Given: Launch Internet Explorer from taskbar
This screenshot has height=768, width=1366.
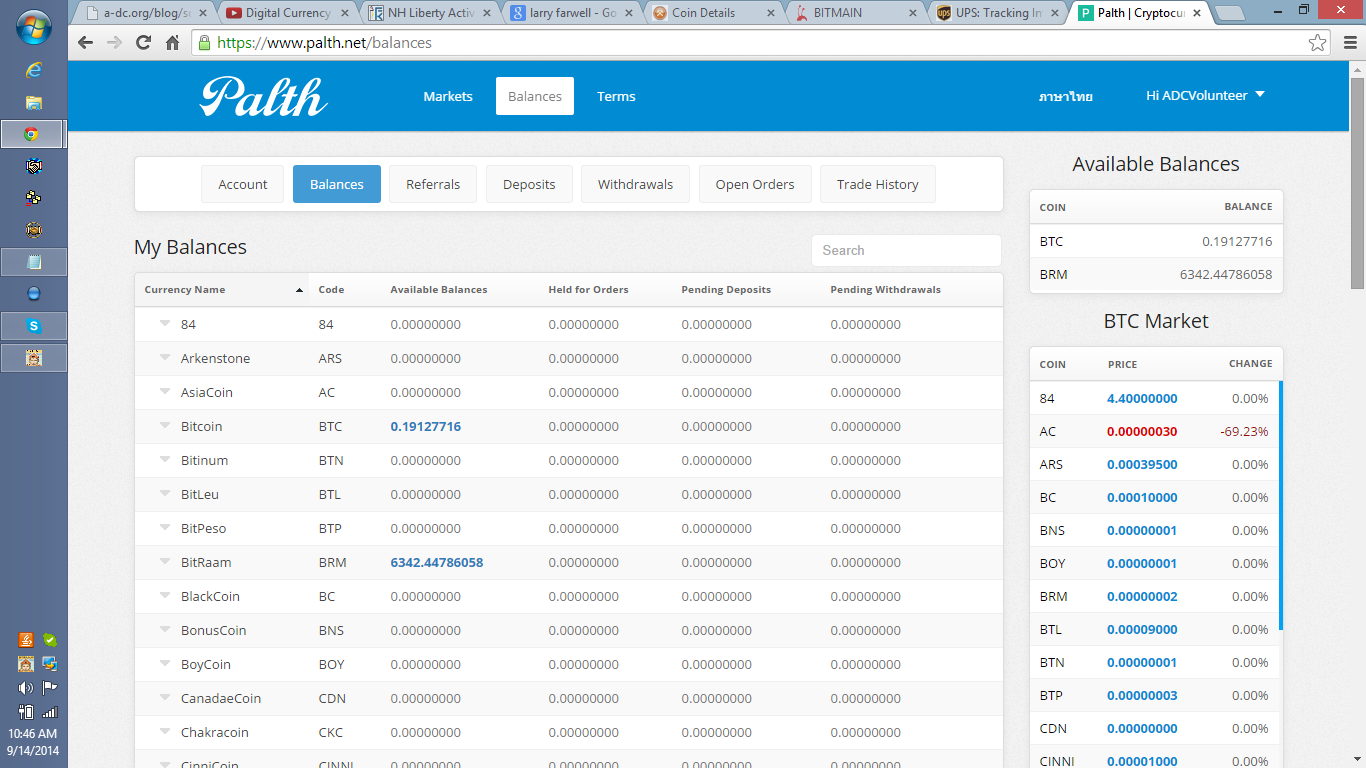Looking at the screenshot, I should click(x=34, y=70).
